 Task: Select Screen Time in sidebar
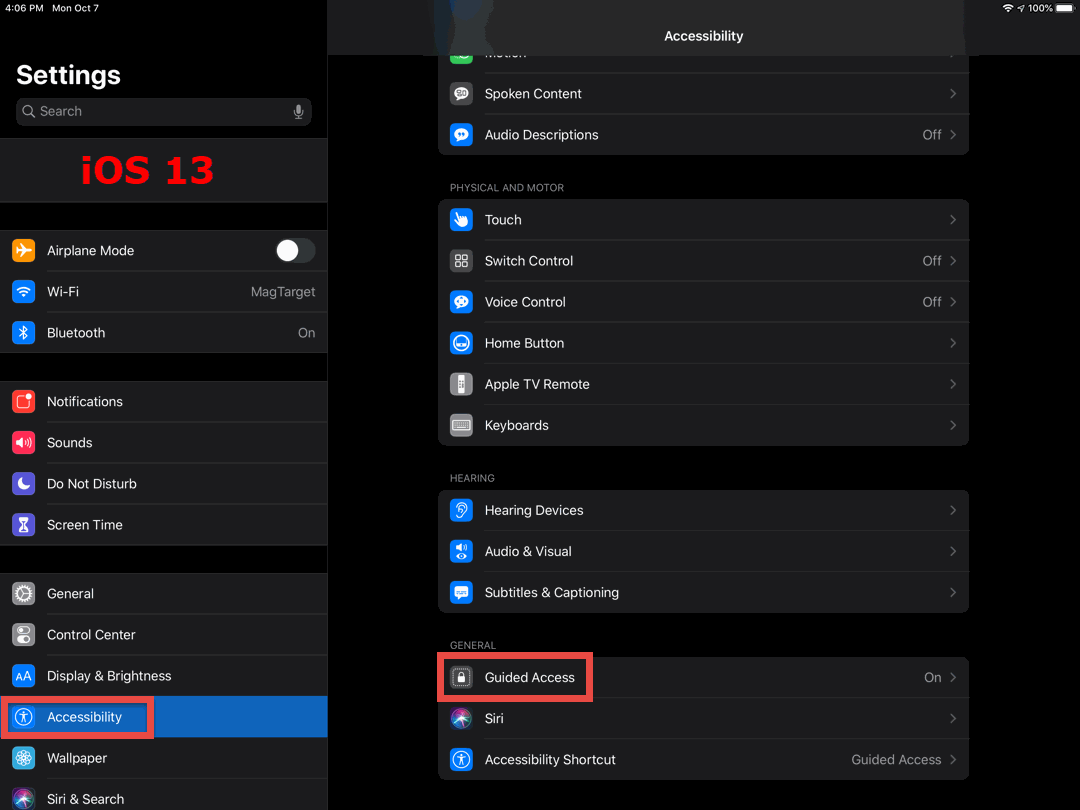(x=163, y=525)
